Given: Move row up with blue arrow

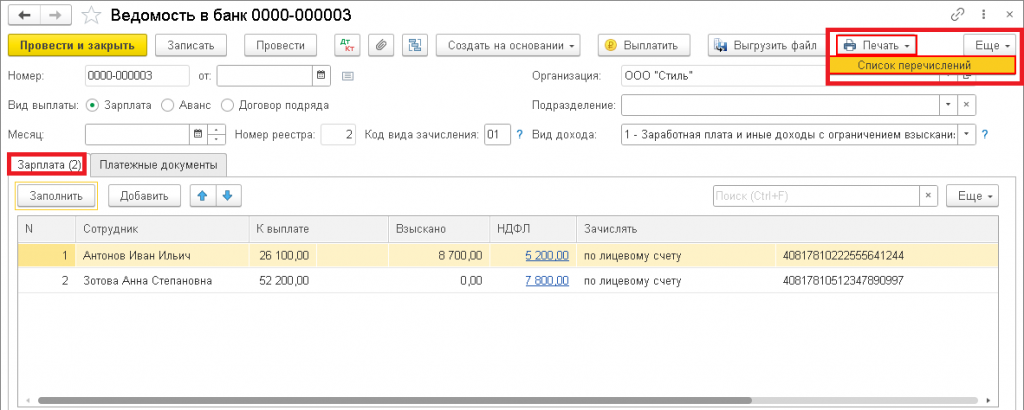Looking at the screenshot, I should (202, 195).
